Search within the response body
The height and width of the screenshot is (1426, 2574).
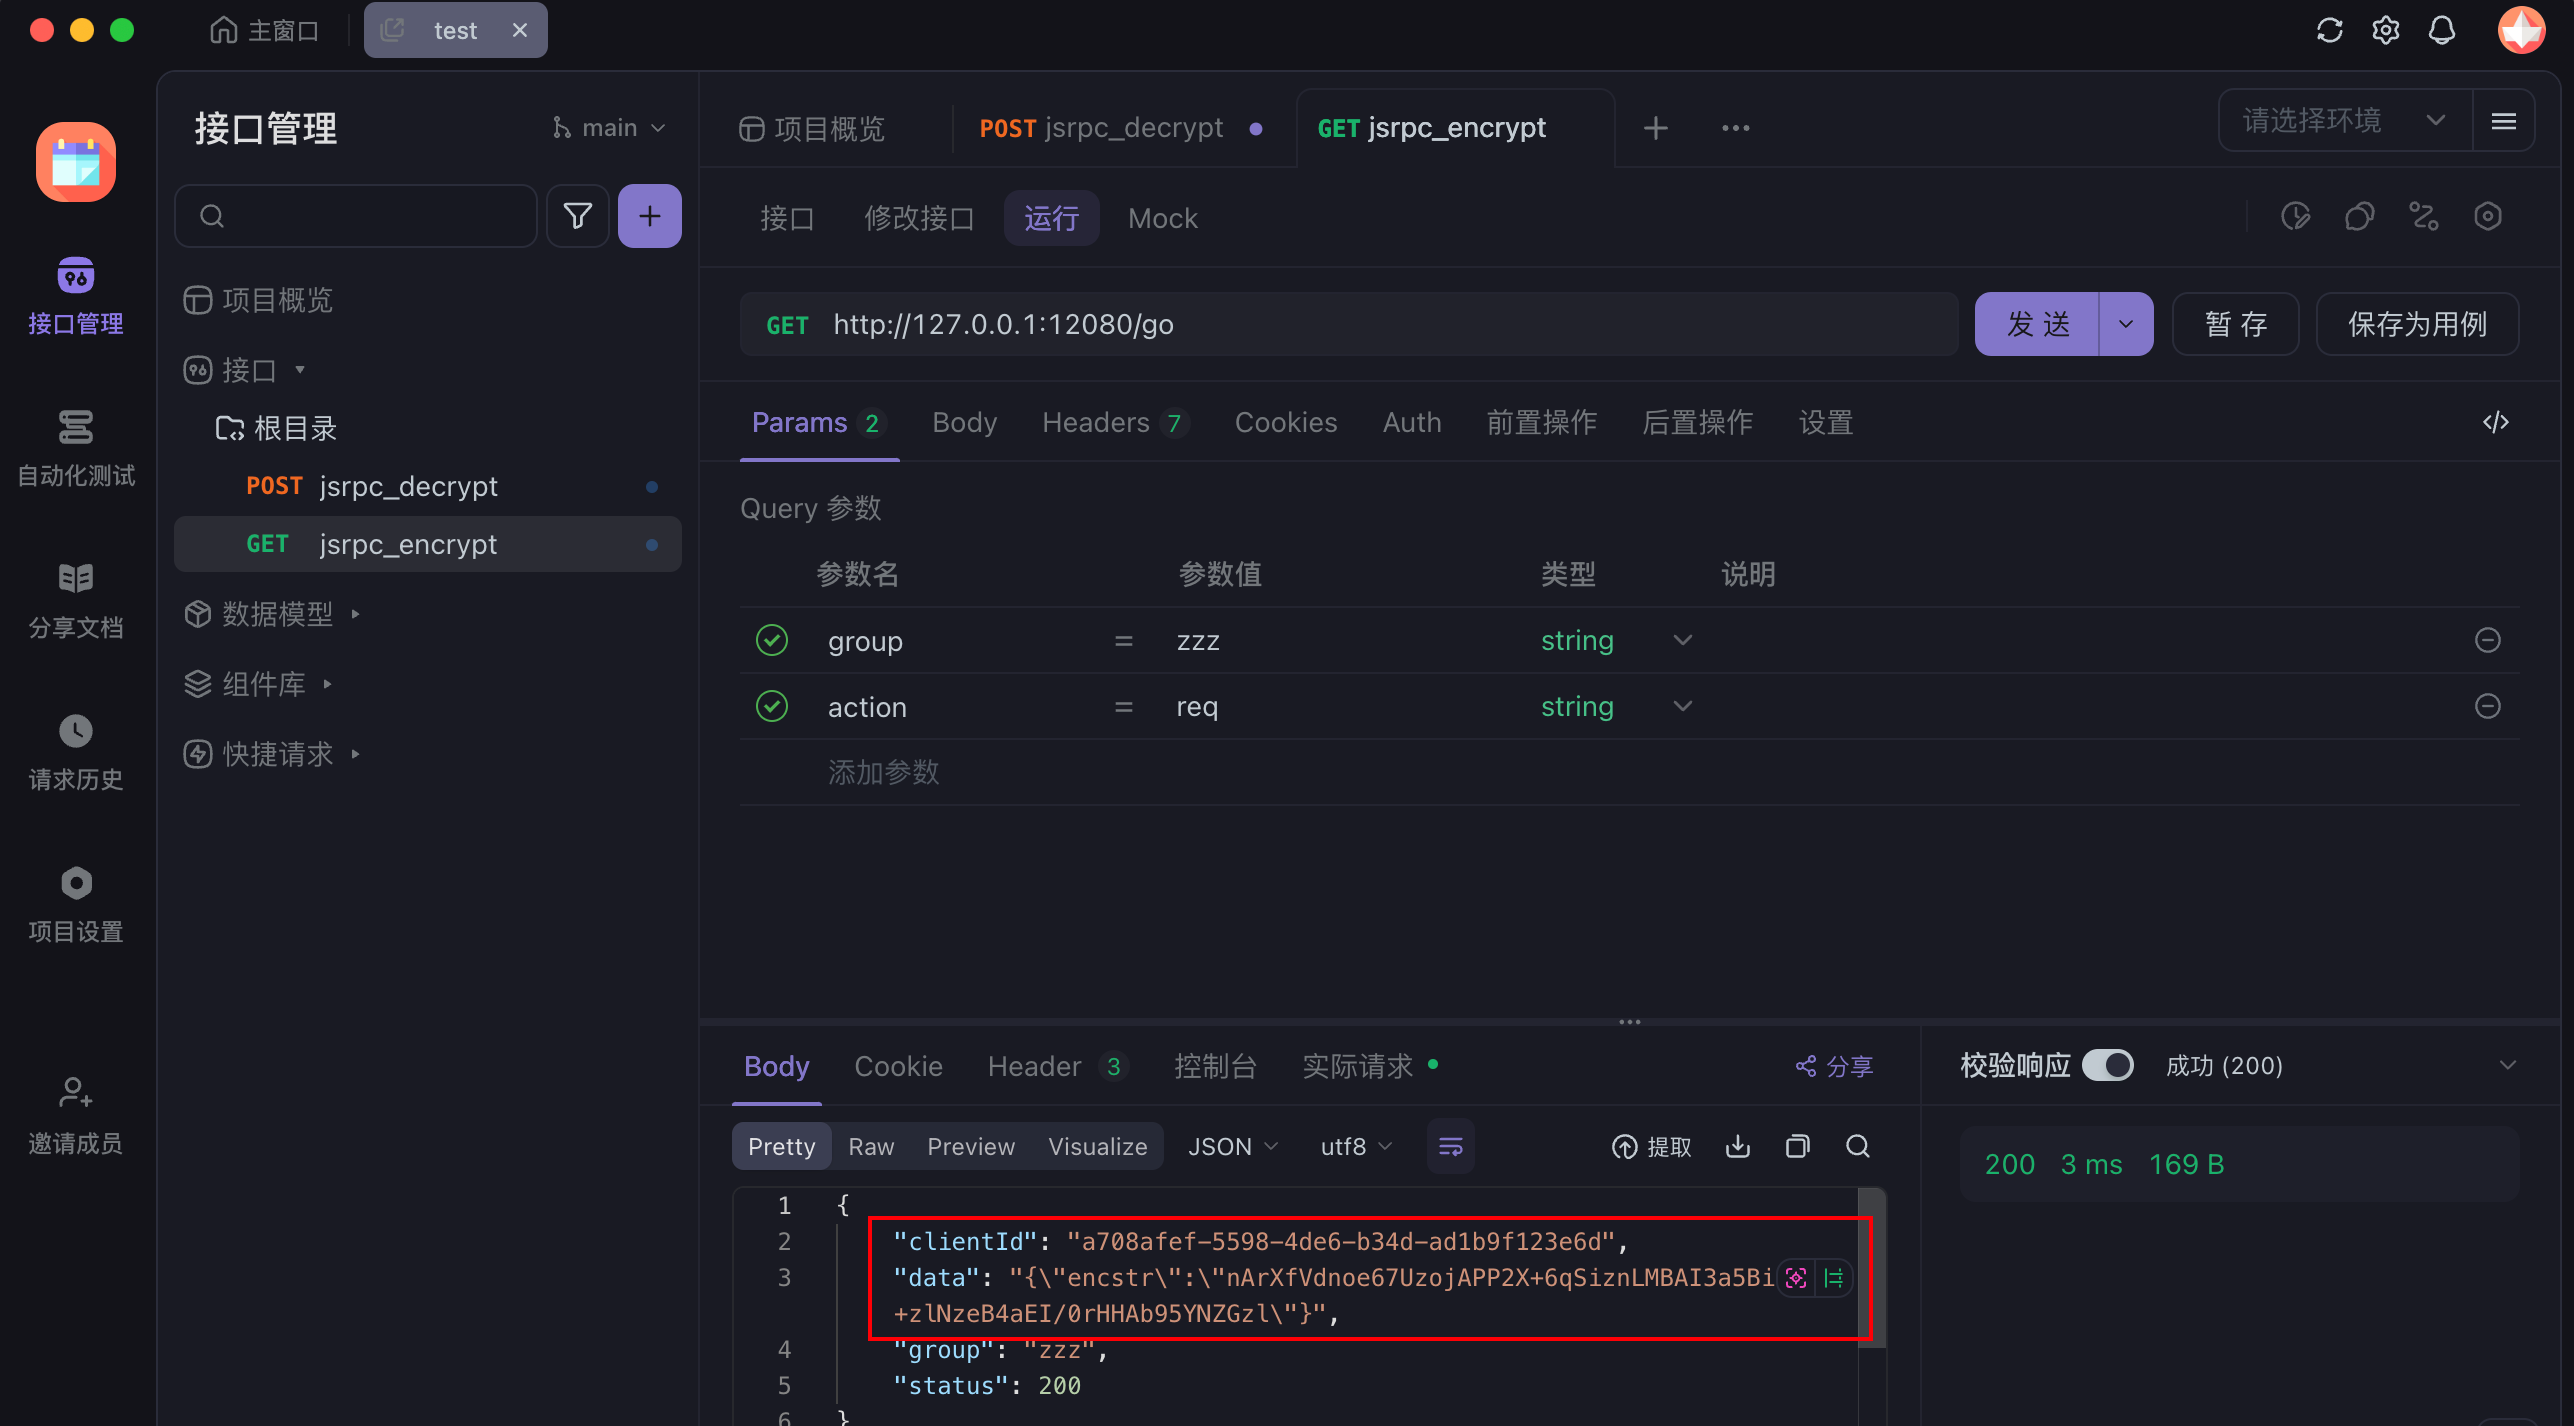(x=1858, y=1146)
